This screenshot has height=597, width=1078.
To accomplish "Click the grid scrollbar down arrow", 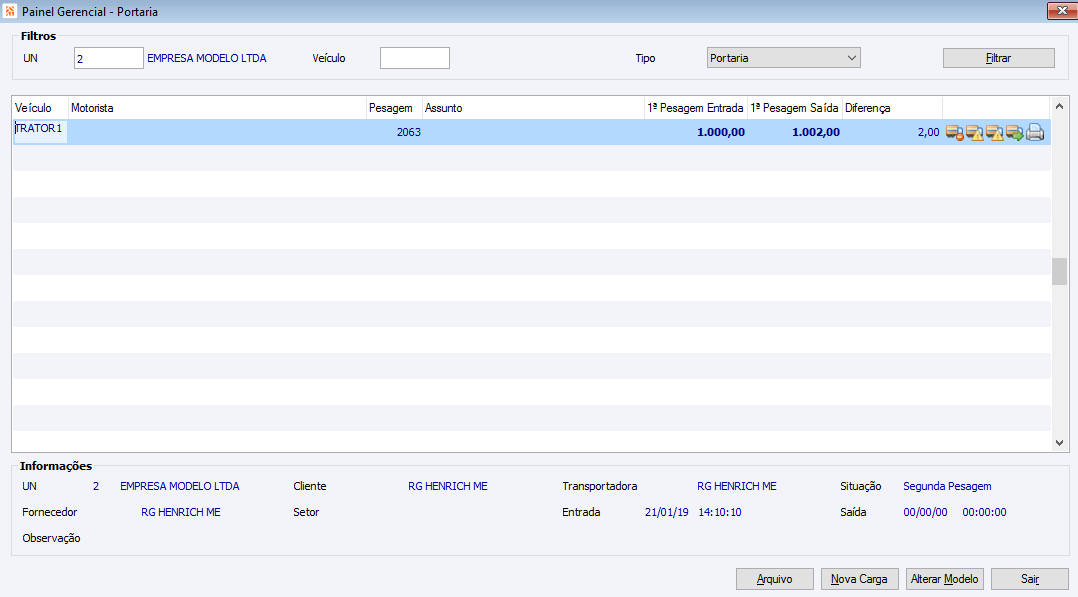I will [x=1059, y=443].
